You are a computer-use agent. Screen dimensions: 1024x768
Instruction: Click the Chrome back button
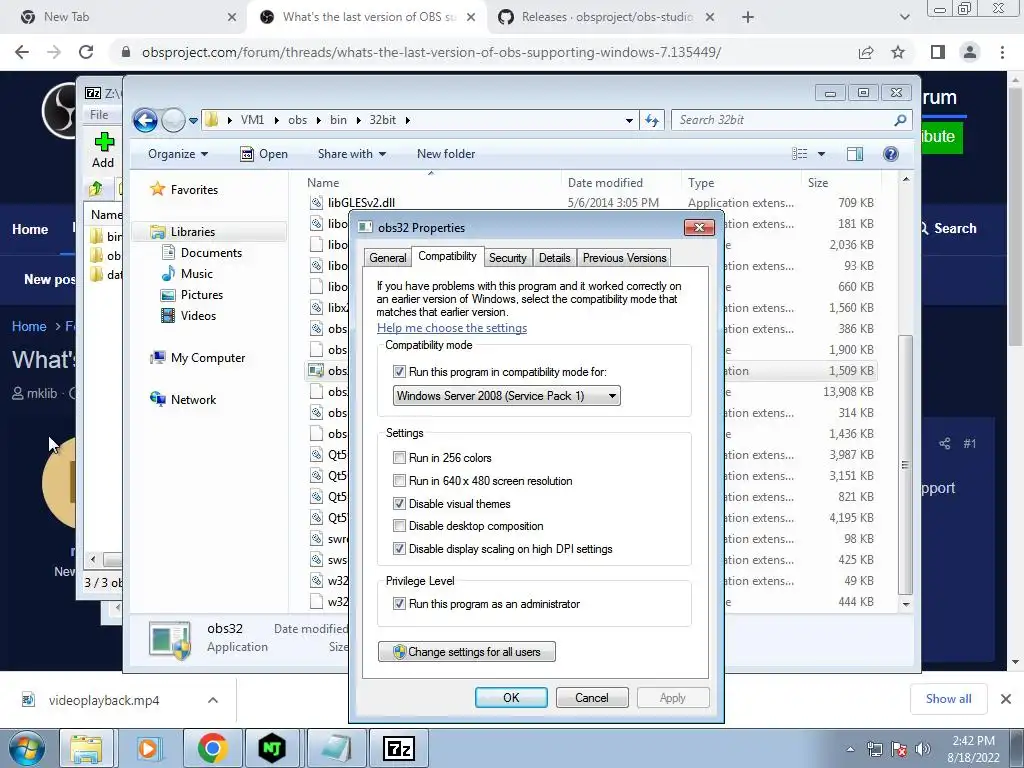(x=22, y=52)
